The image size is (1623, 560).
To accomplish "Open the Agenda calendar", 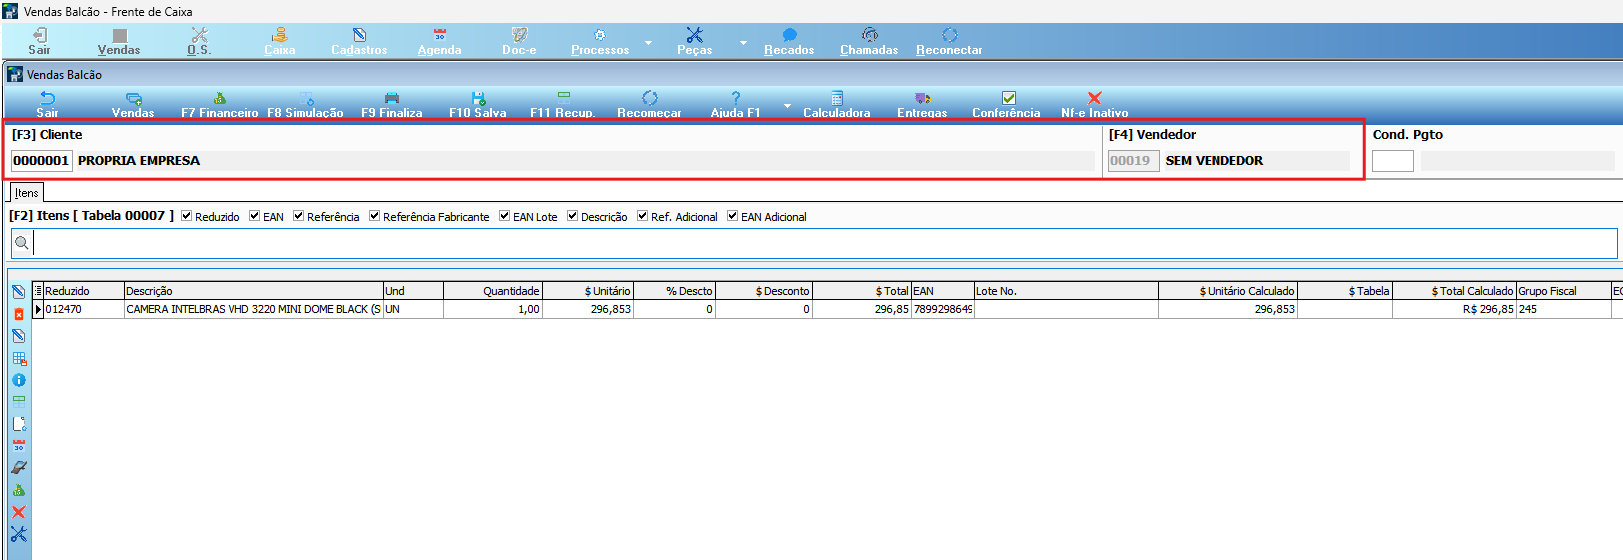I will [439, 41].
